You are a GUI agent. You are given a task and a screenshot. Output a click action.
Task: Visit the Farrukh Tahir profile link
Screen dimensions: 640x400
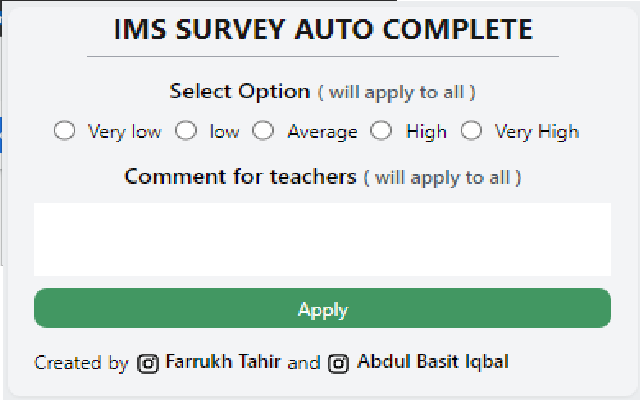pyautogui.click(x=223, y=362)
